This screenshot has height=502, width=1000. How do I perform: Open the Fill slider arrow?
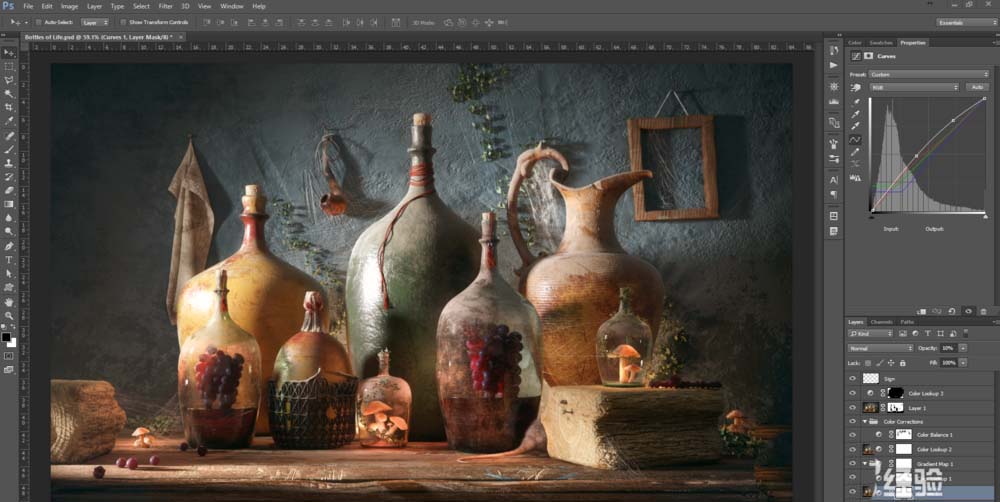(962, 363)
